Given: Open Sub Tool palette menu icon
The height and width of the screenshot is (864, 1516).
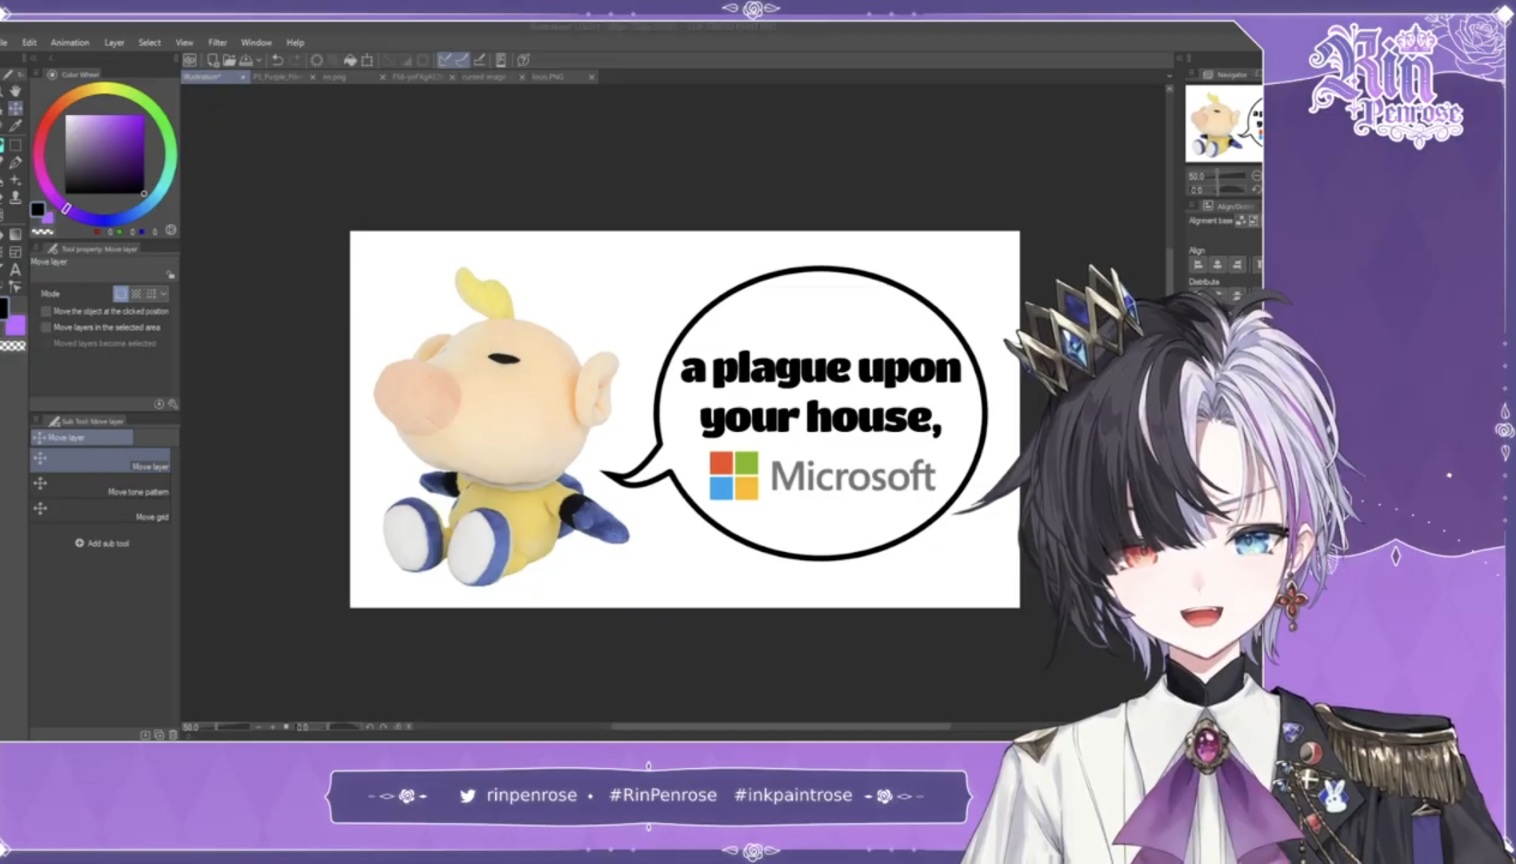Looking at the screenshot, I should pos(36,420).
